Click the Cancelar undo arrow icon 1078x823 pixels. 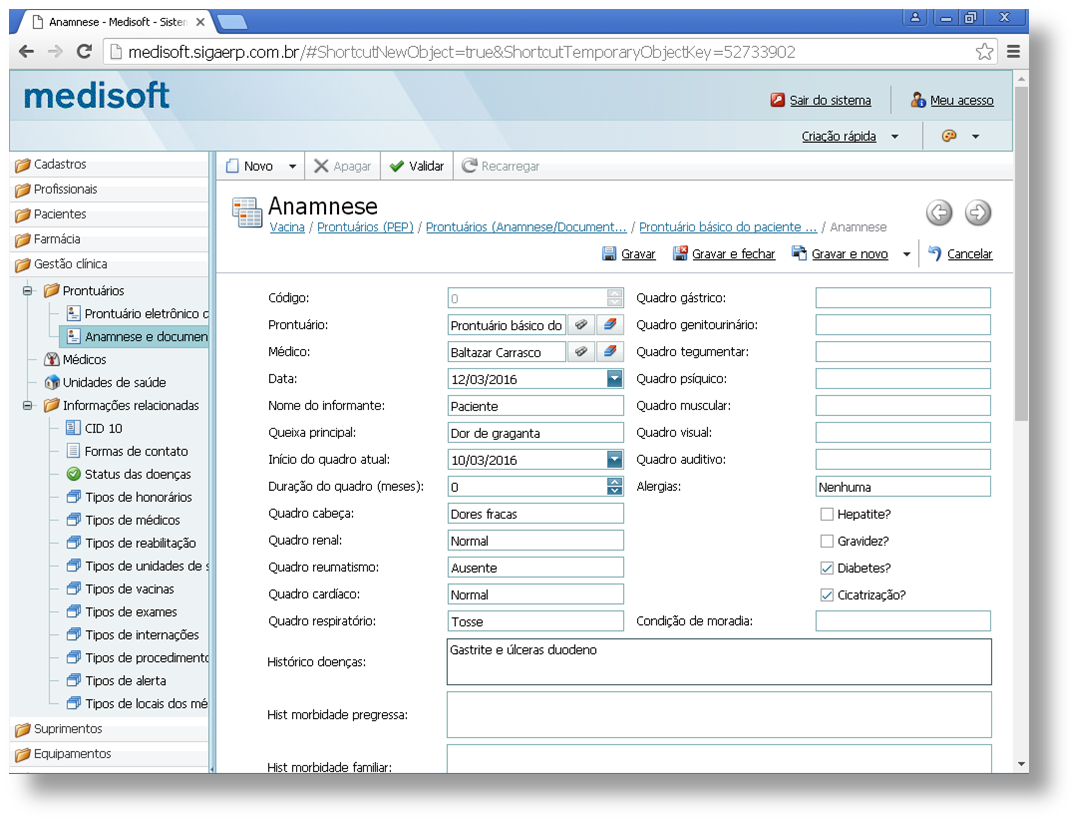tap(934, 254)
